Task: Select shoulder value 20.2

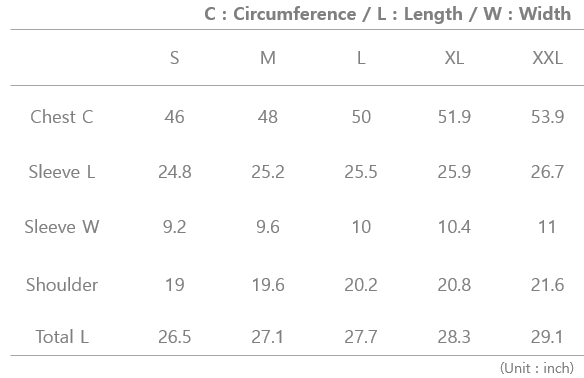Action: tap(361, 285)
